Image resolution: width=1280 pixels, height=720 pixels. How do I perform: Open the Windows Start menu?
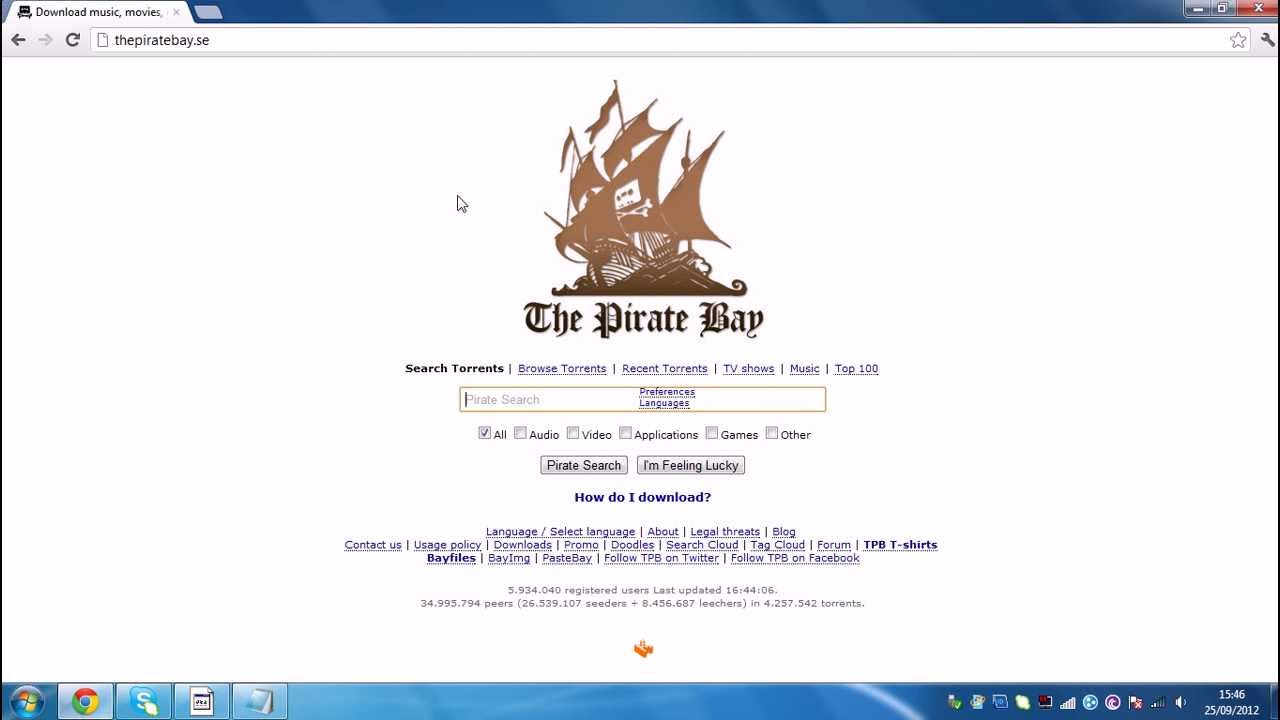(x=27, y=701)
